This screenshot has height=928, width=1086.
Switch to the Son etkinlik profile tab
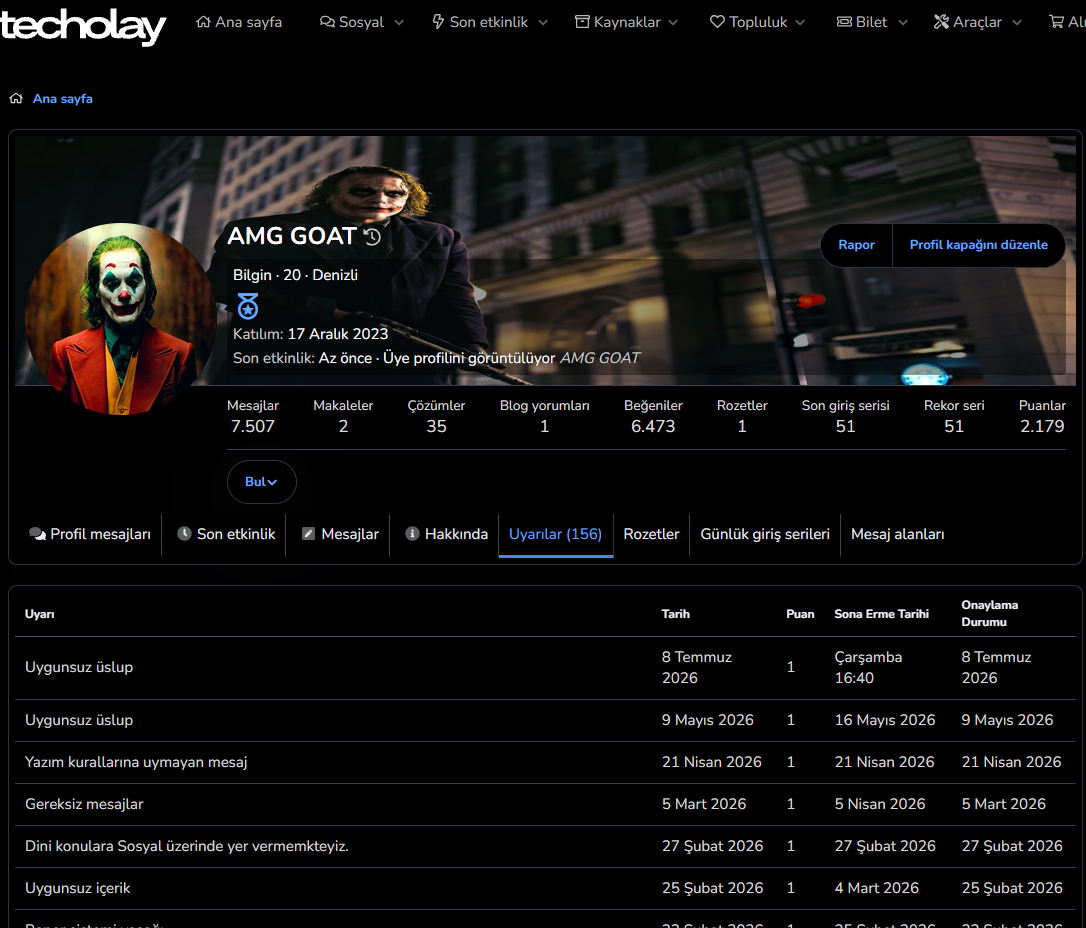pyautogui.click(x=226, y=534)
